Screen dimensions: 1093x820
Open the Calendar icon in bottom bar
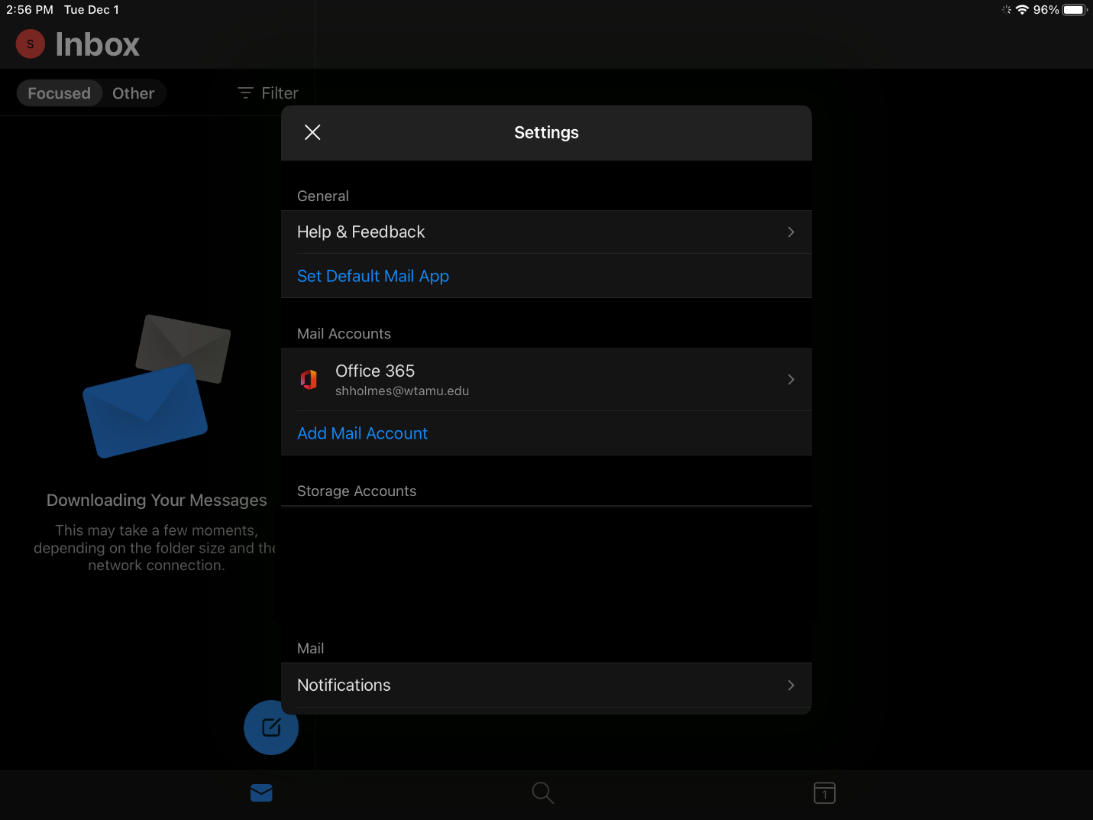[x=824, y=793]
